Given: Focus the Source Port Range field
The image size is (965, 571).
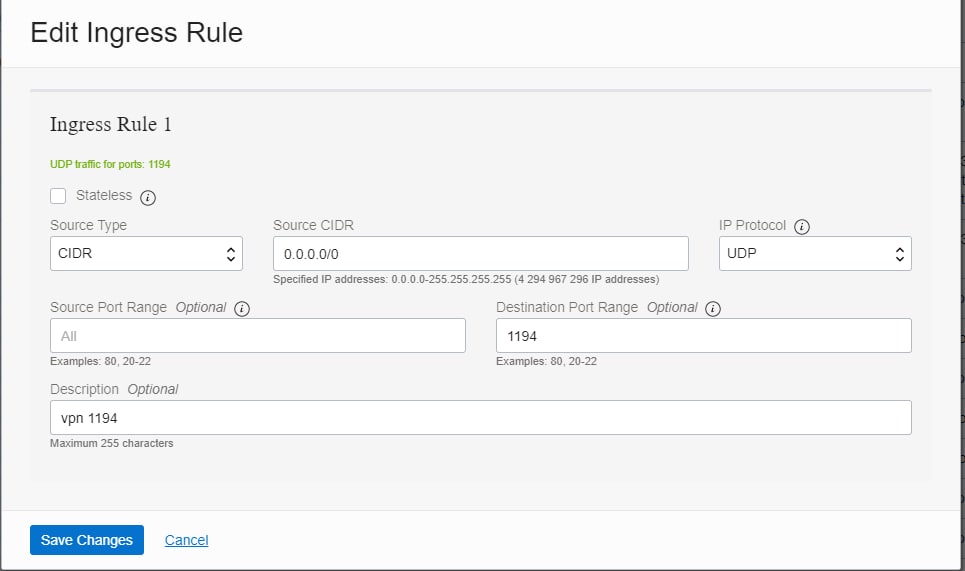Looking at the screenshot, I should (x=258, y=335).
